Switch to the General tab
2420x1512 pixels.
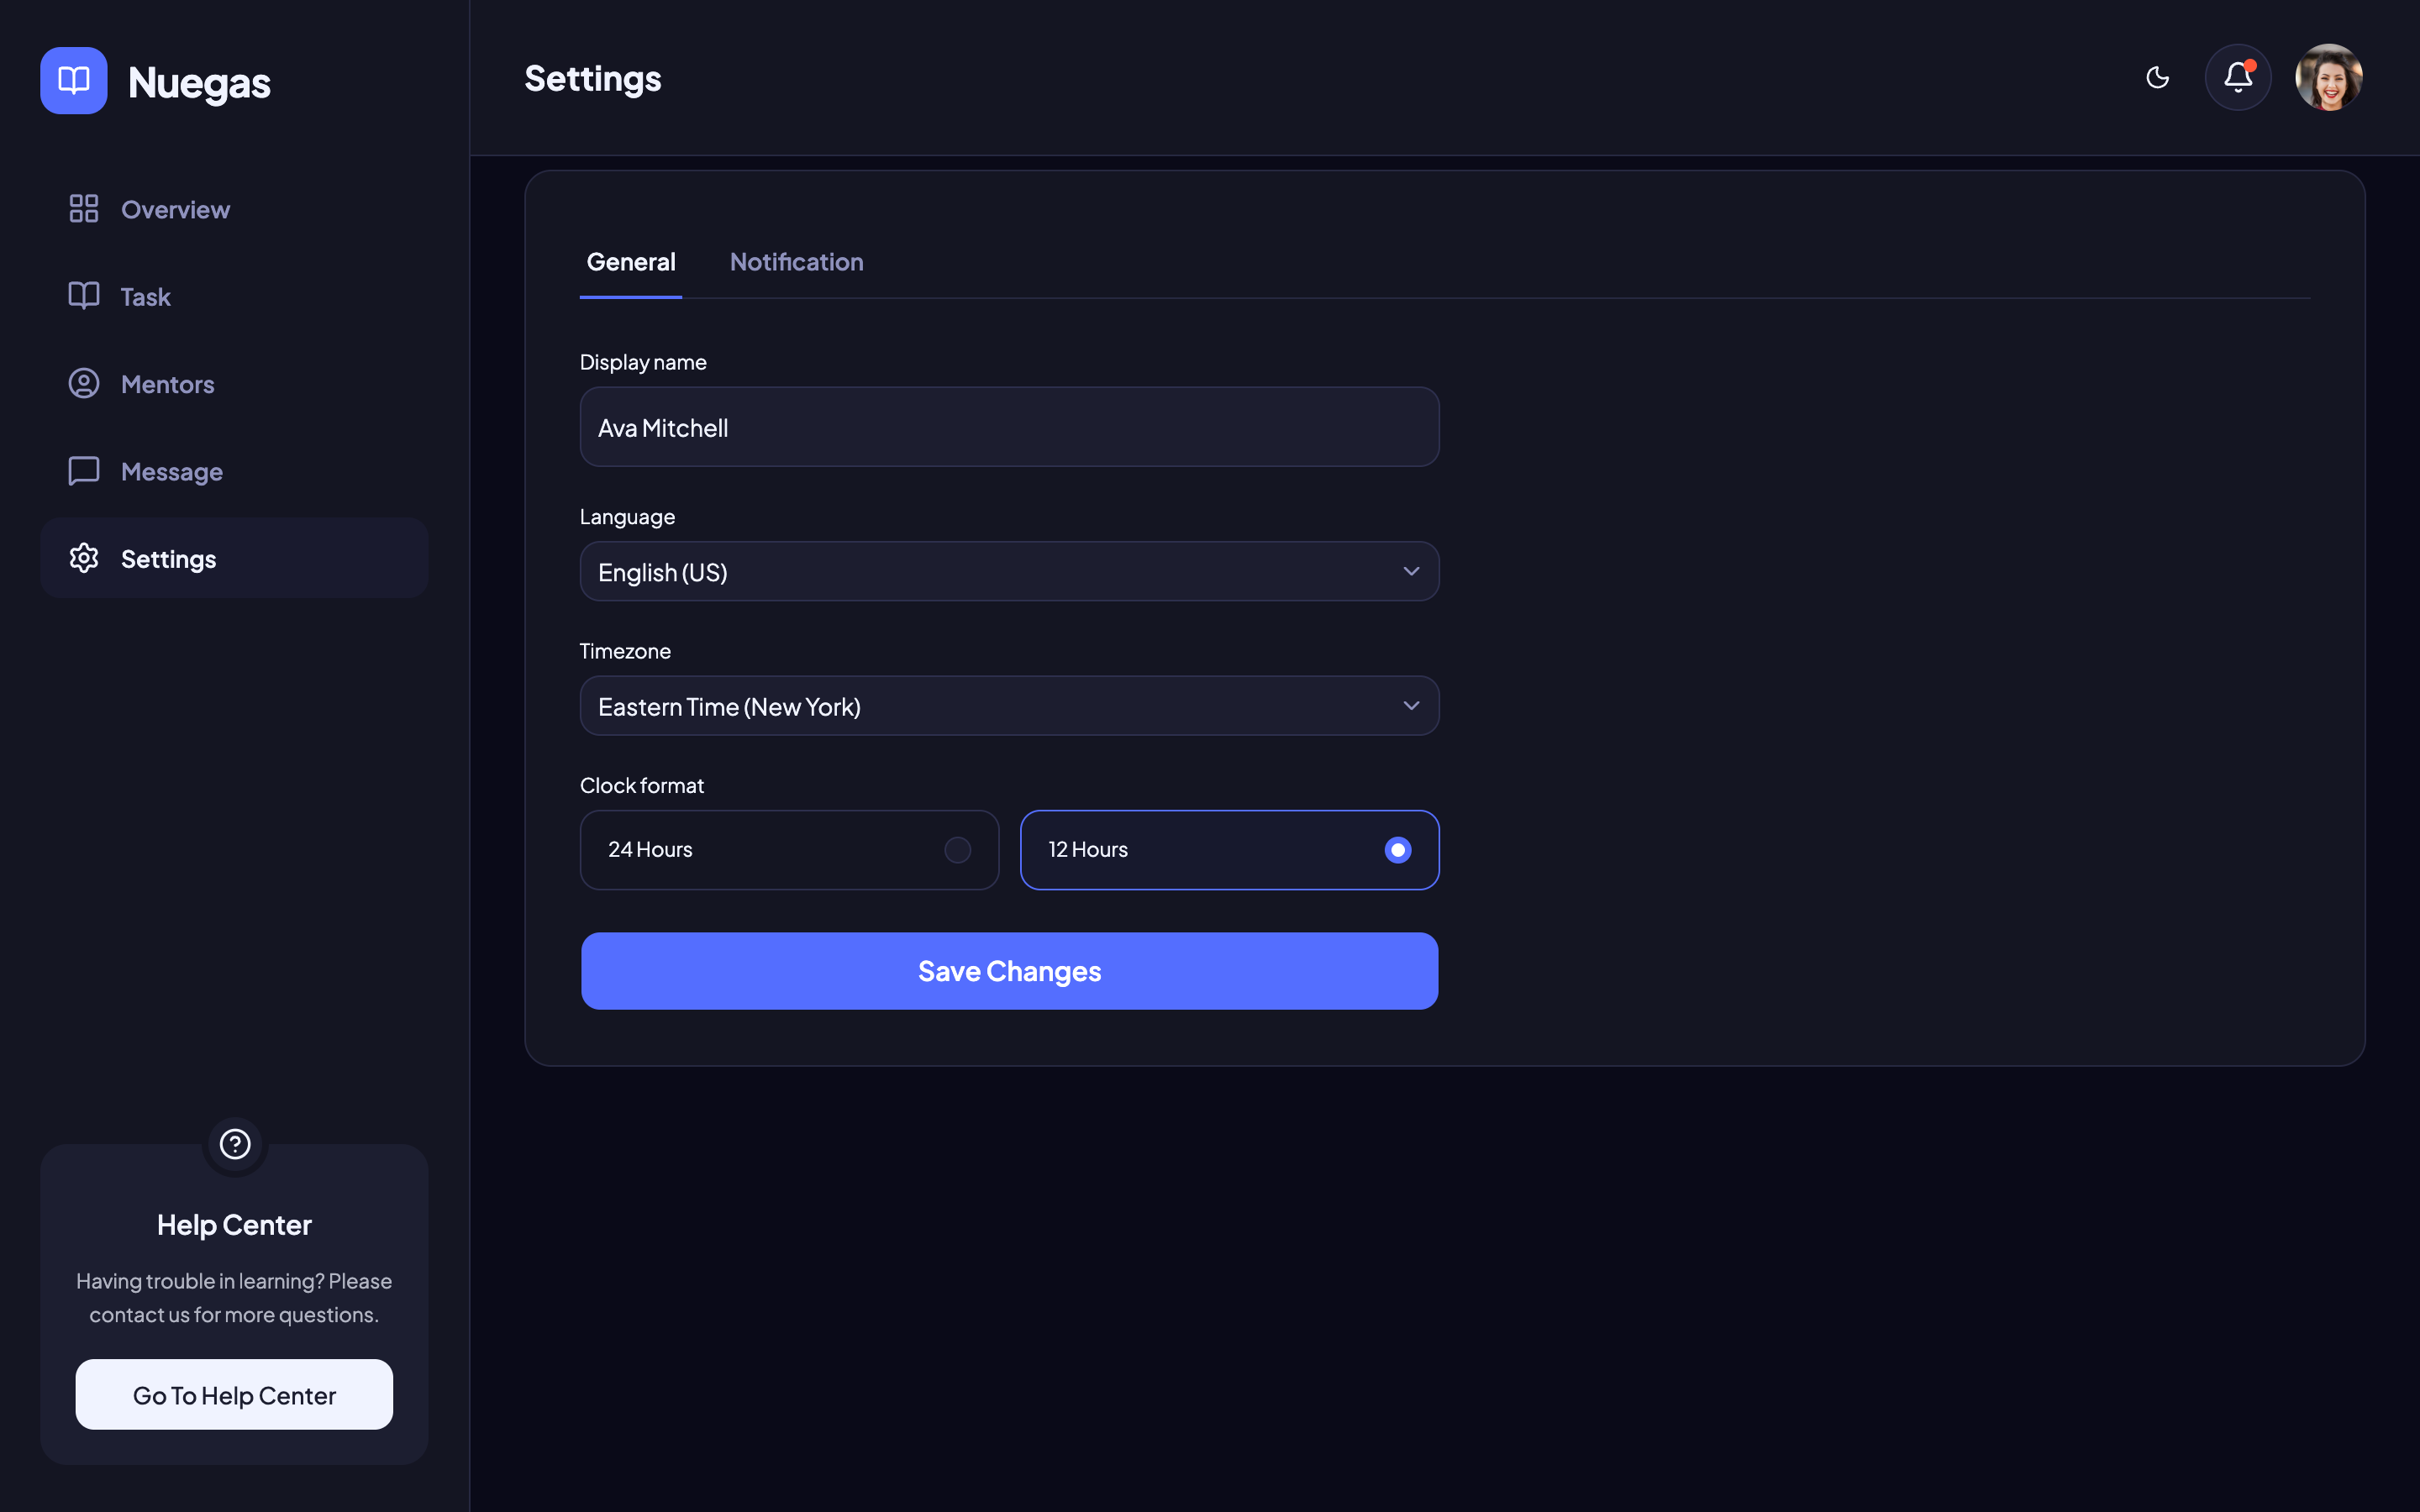pyautogui.click(x=631, y=262)
